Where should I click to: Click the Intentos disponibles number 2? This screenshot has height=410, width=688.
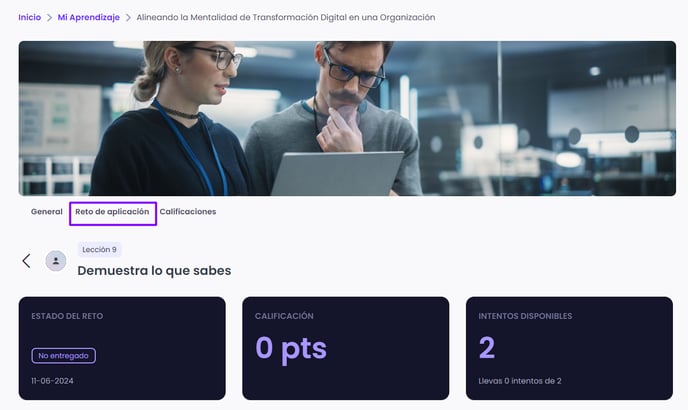pos(487,347)
